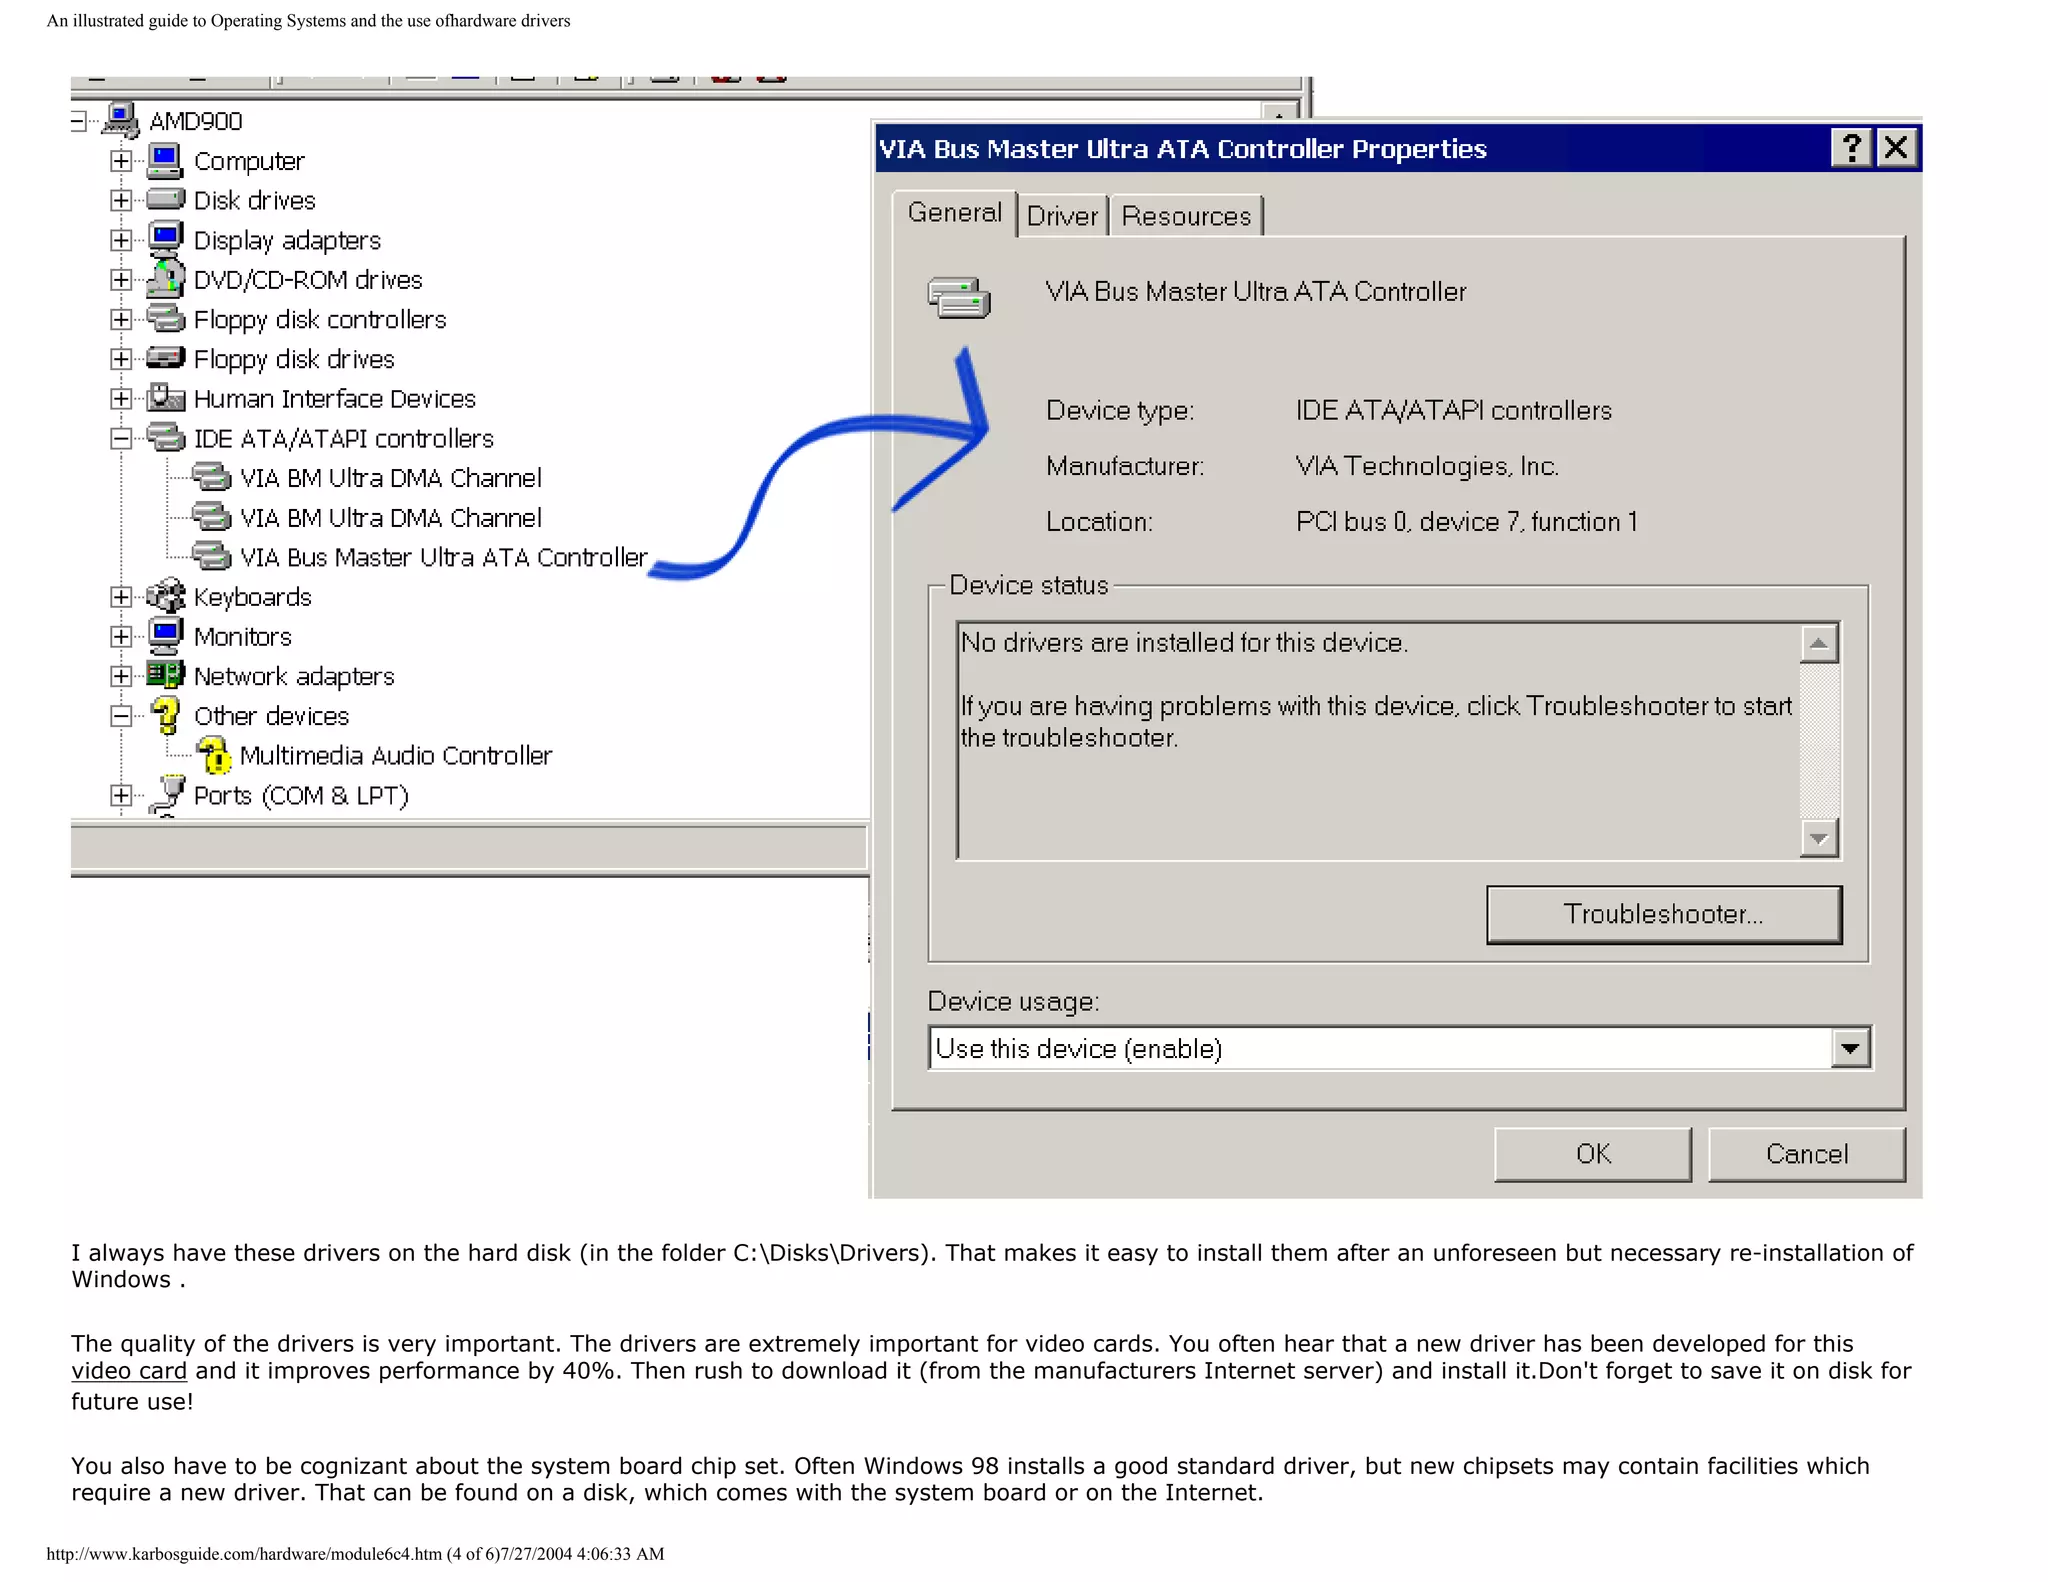The width and height of the screenshot is (2048, 1582).
Task: Select the Network adapters label
Action: point(294,676)
